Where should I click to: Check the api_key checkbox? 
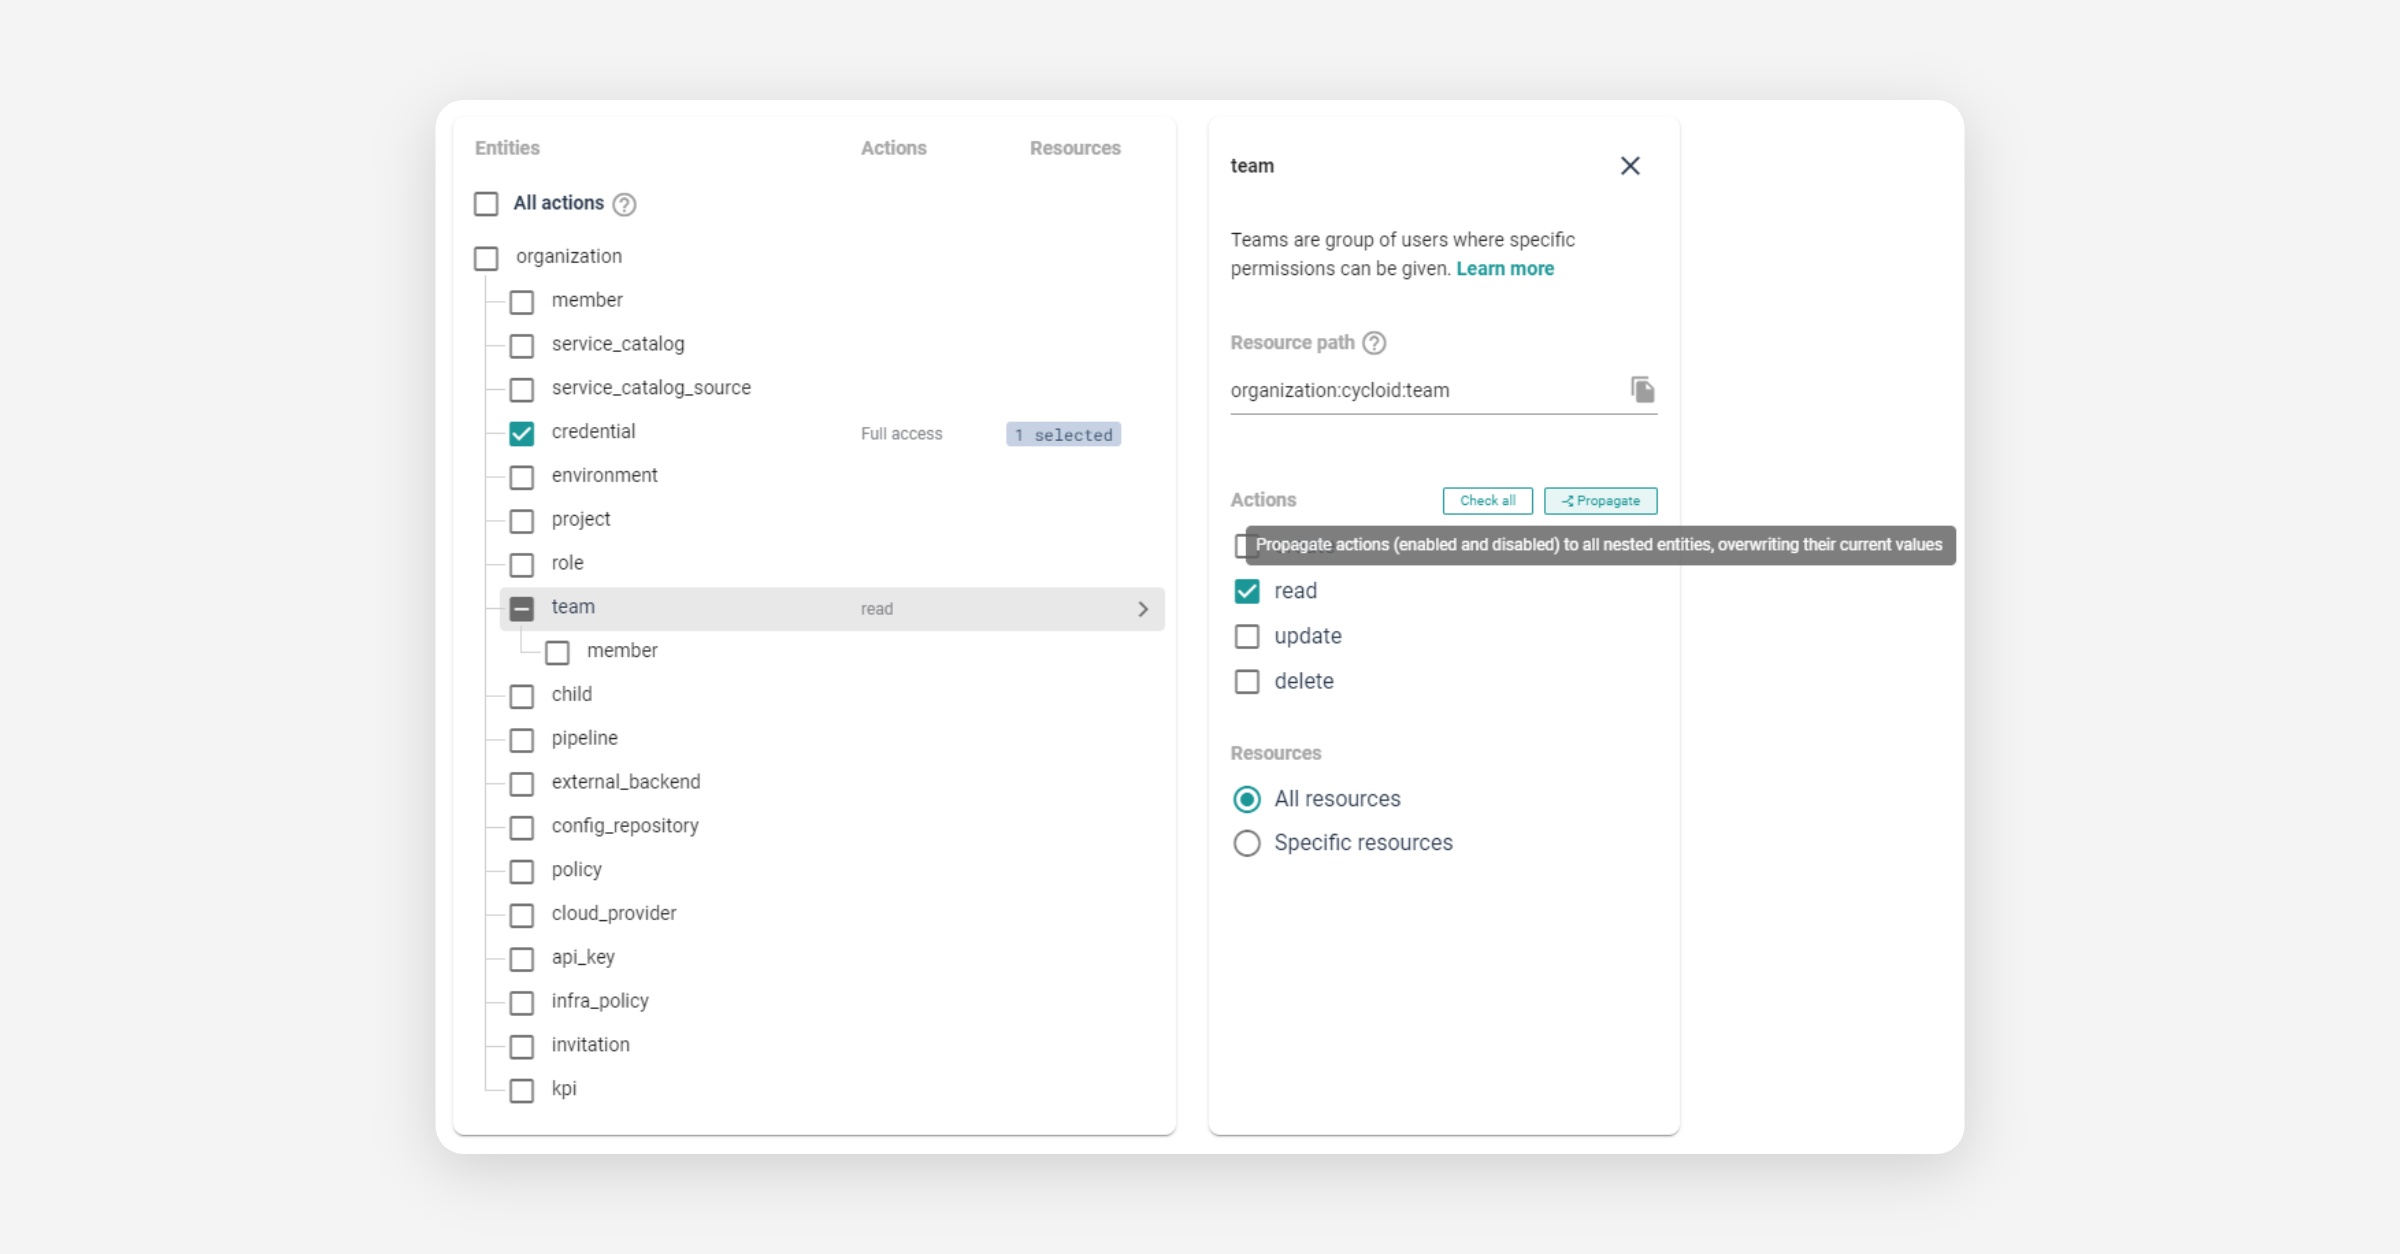pos(522,959)
